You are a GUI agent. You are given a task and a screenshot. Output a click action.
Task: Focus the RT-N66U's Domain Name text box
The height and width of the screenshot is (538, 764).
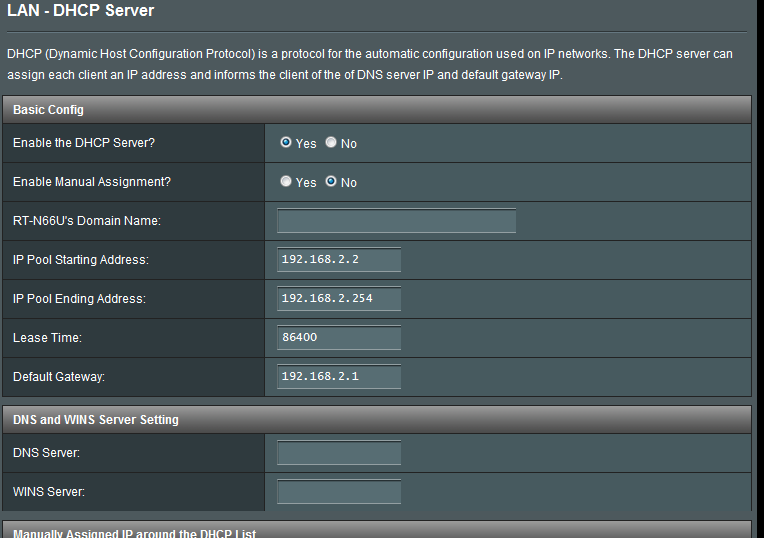click(396, 221)
